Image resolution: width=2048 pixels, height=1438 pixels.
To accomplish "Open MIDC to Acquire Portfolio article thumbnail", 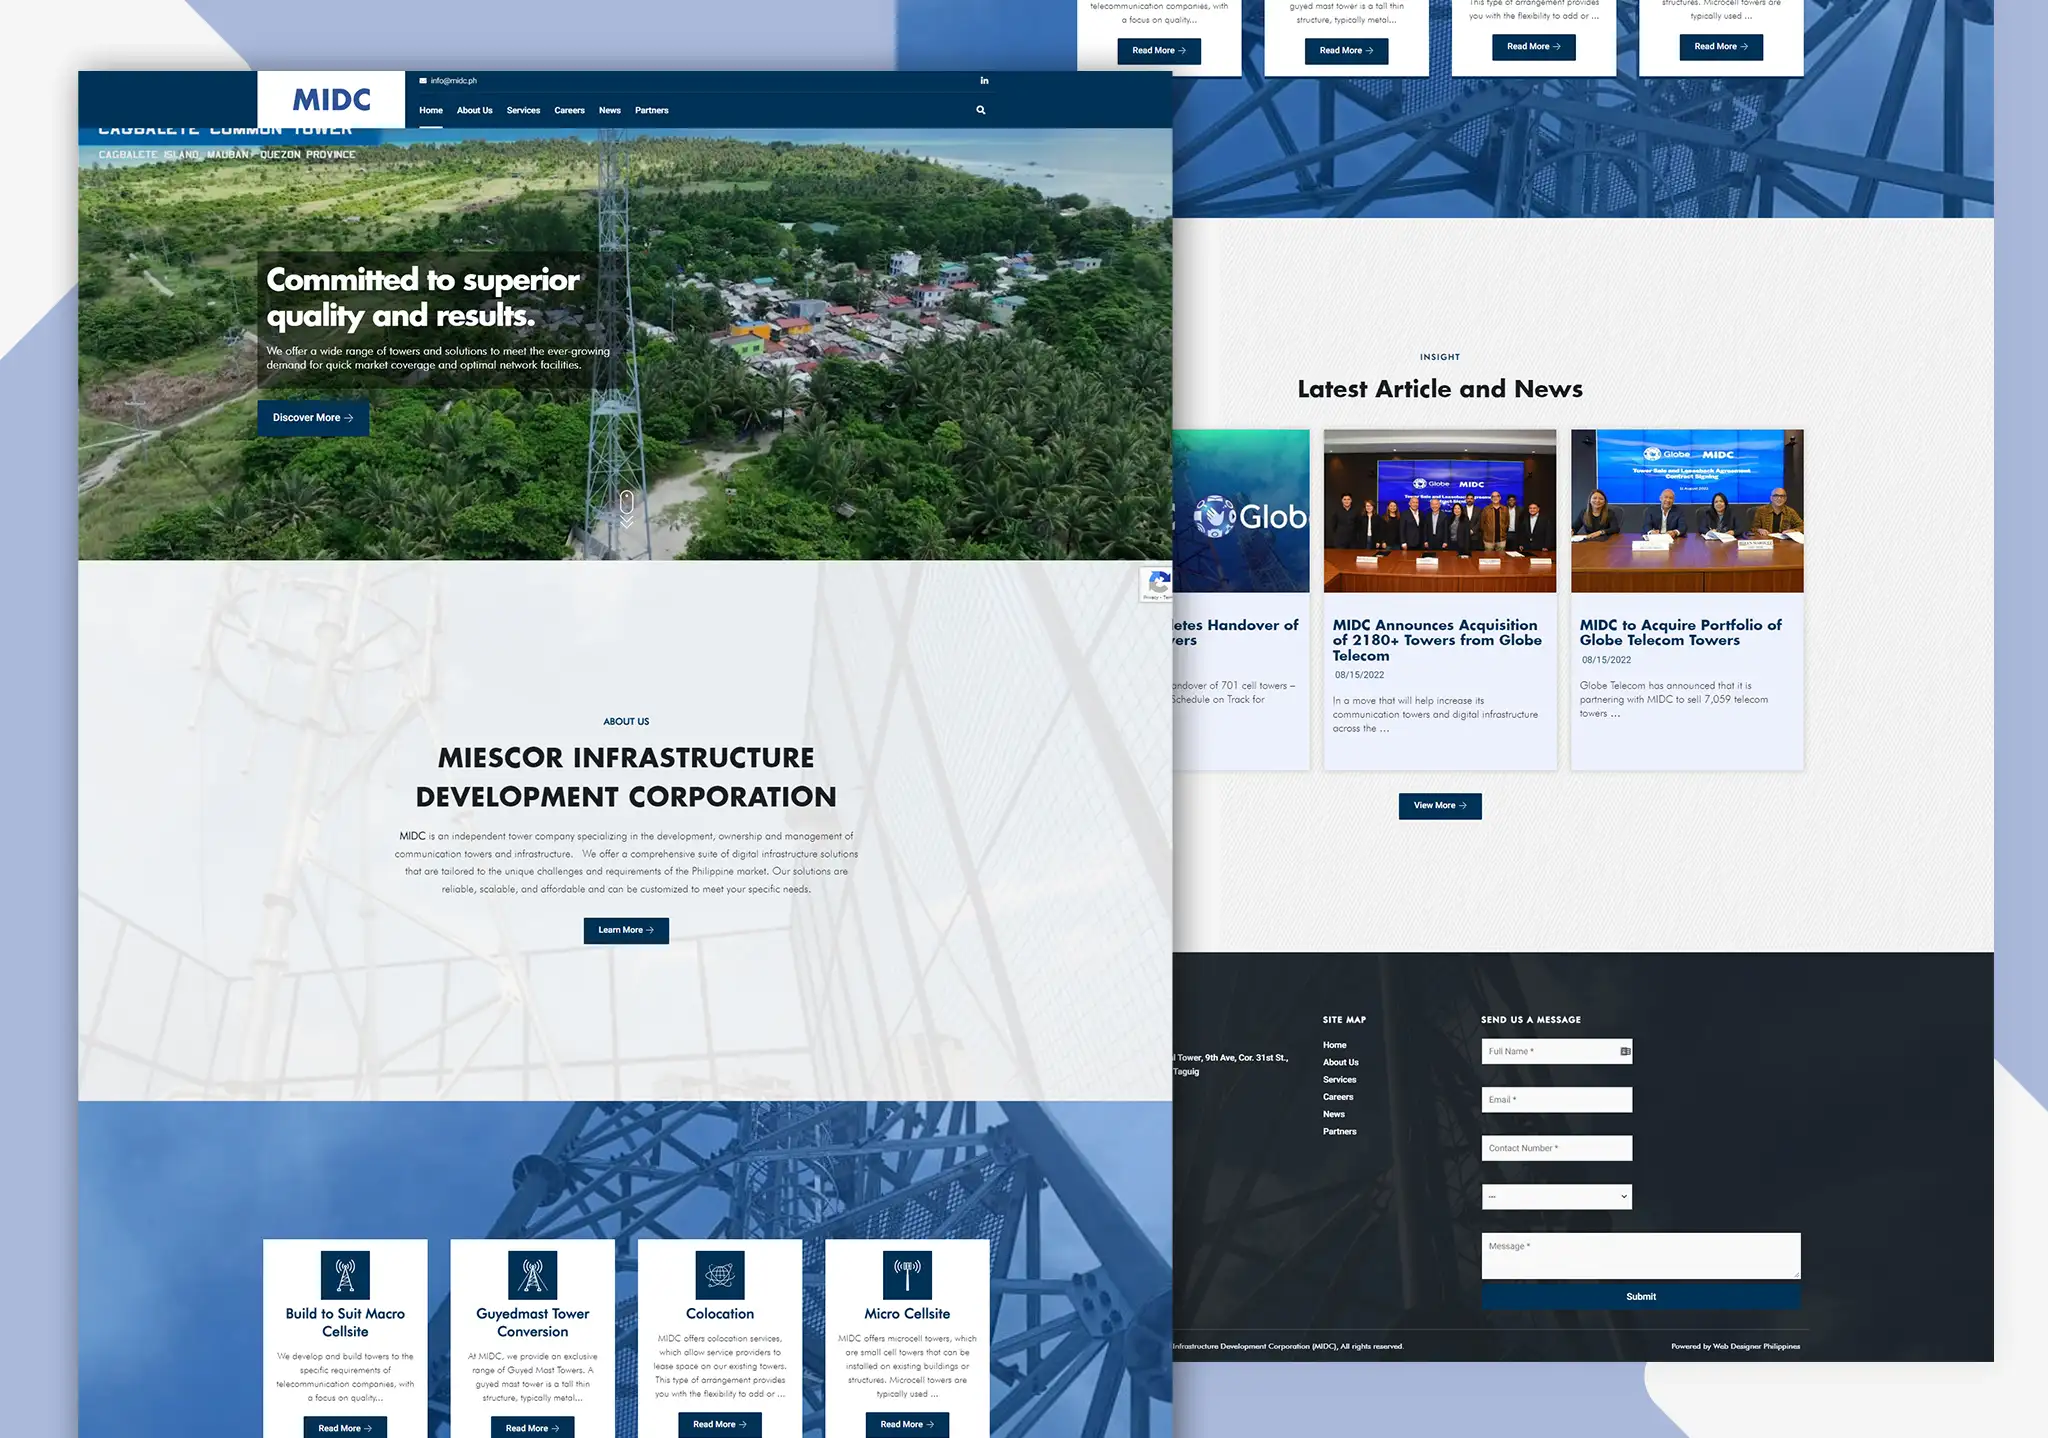I will tap(1686, 511).
